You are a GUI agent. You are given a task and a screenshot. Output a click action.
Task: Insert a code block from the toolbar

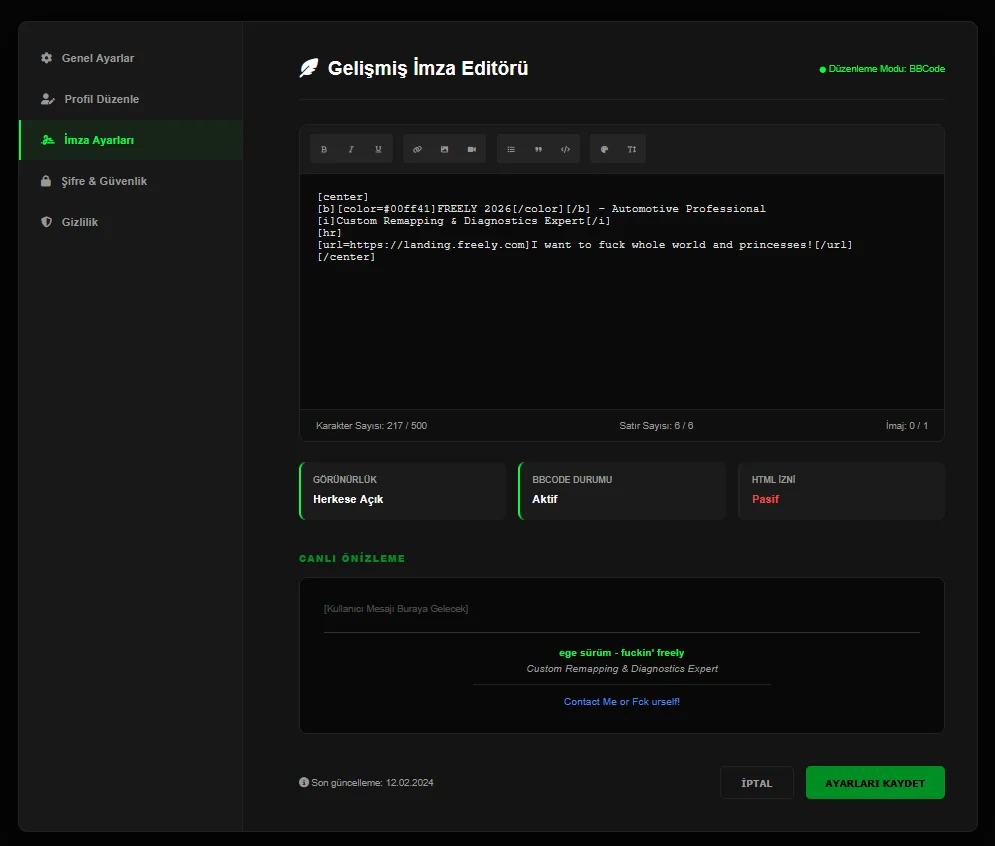[x=565, y=149]
